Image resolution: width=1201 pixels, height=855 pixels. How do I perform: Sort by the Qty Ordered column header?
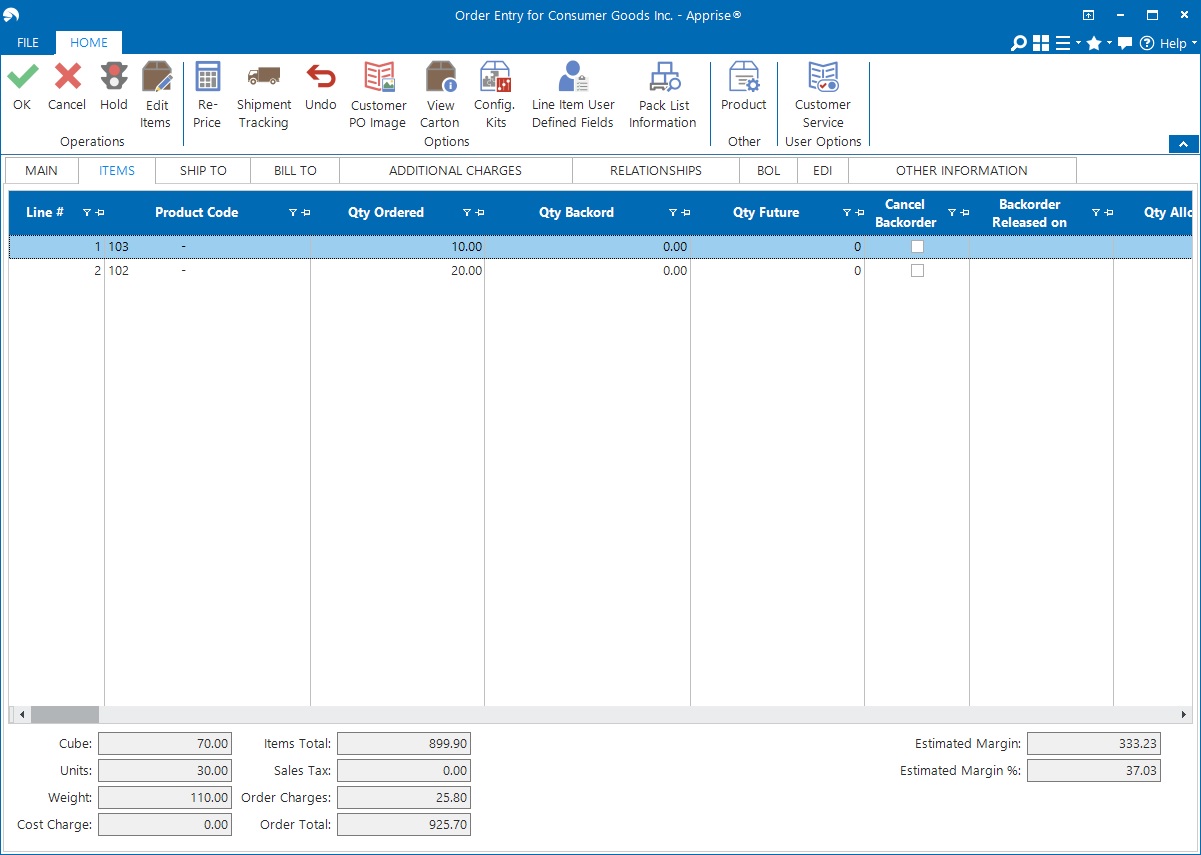[386, 213]
